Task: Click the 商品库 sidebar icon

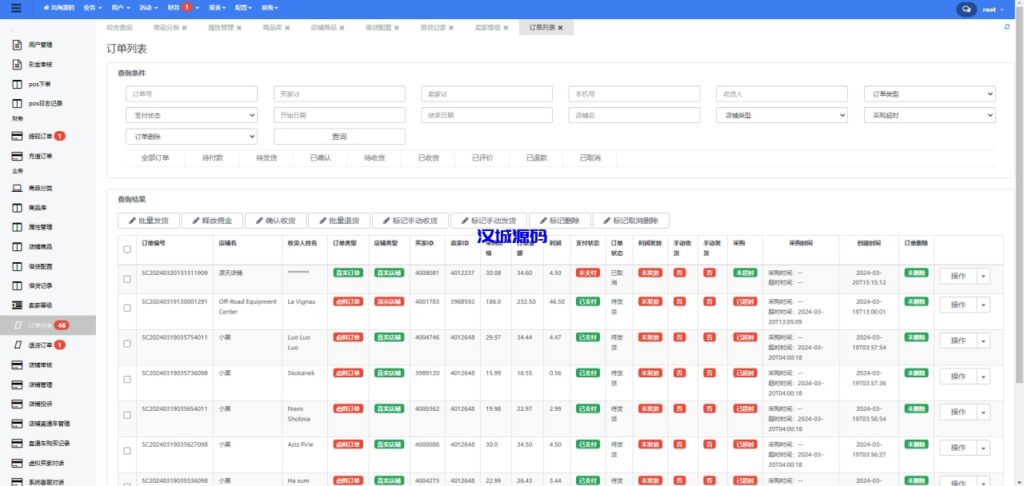Action: (x=18, y=208)
